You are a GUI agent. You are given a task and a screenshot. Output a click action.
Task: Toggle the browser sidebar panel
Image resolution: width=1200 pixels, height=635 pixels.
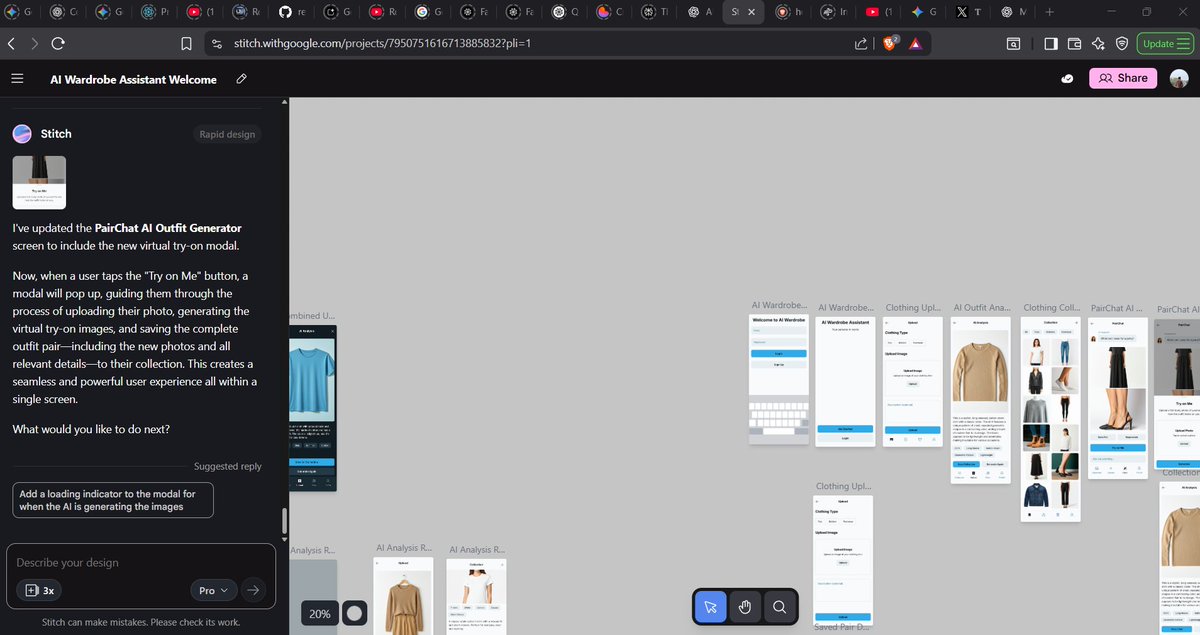1050,44
